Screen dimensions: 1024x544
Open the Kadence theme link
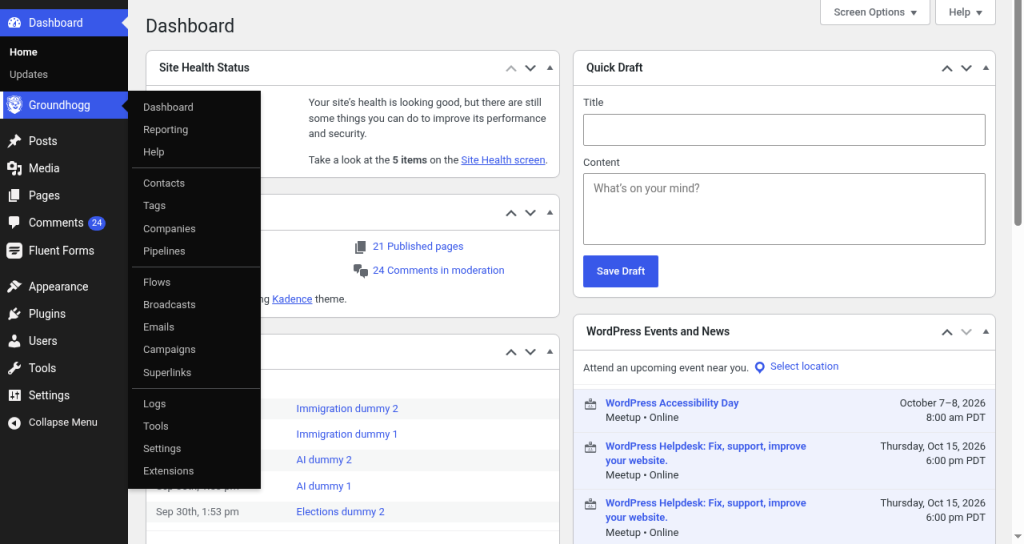[x=292, y=299]
